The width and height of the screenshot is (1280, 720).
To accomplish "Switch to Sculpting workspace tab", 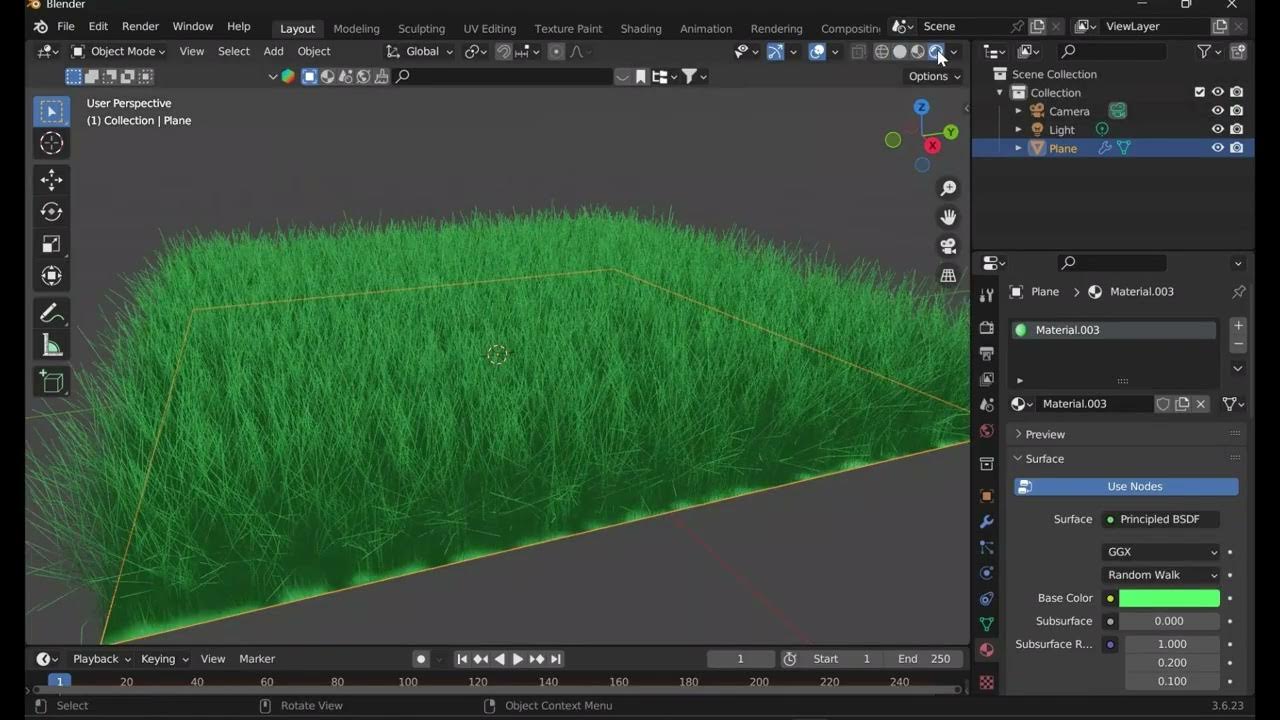I will point(421,28).
